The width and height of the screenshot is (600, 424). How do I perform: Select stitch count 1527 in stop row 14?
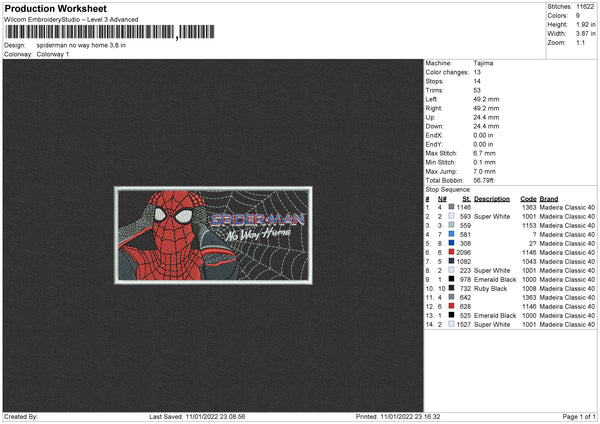pos(464,325)
